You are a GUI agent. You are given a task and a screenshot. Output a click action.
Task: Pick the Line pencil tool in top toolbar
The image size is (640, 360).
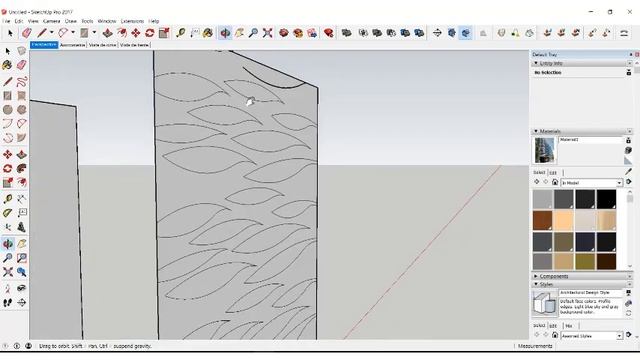pyautogui.click(x=42, y=33)
